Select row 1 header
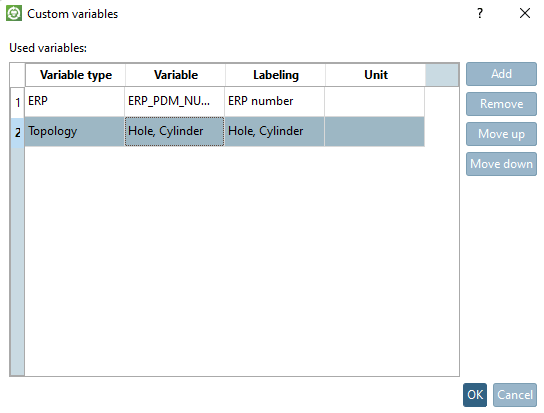The width and height of the screenshot is (544, 413). pos(17,102)
